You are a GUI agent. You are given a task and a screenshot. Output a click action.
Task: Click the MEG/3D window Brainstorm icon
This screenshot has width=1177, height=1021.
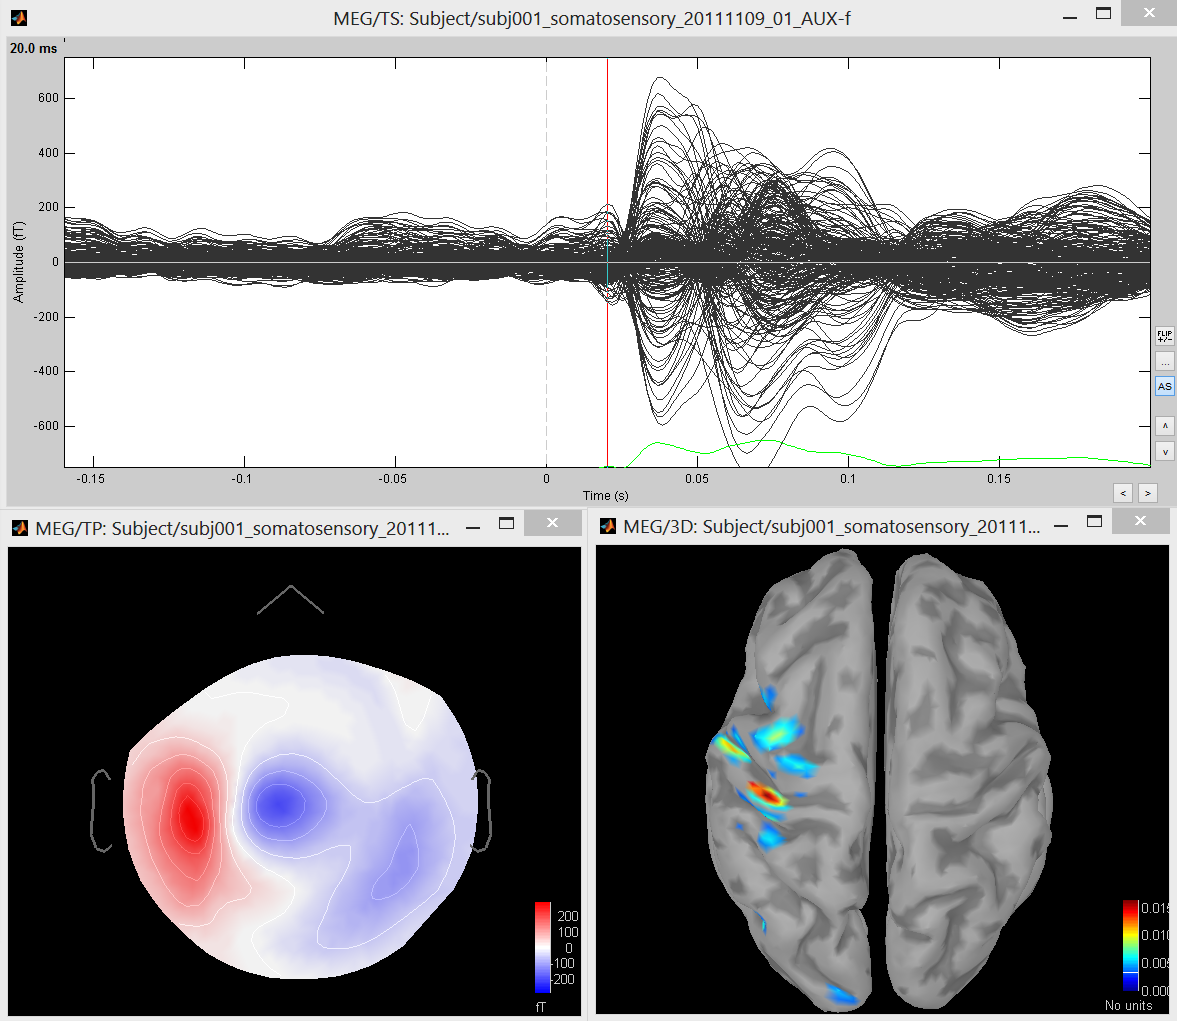607,526
